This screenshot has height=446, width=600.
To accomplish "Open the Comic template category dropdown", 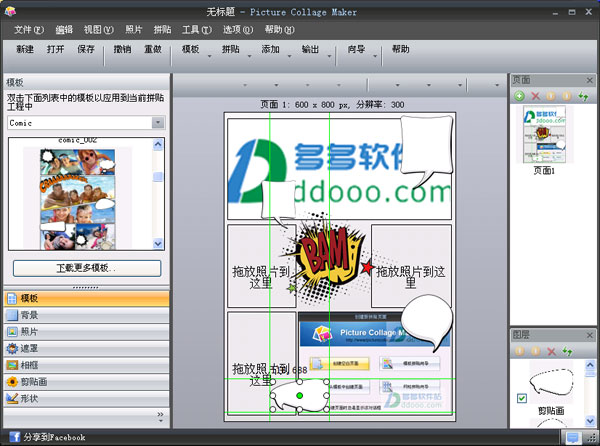I will (x=158, y=123).
